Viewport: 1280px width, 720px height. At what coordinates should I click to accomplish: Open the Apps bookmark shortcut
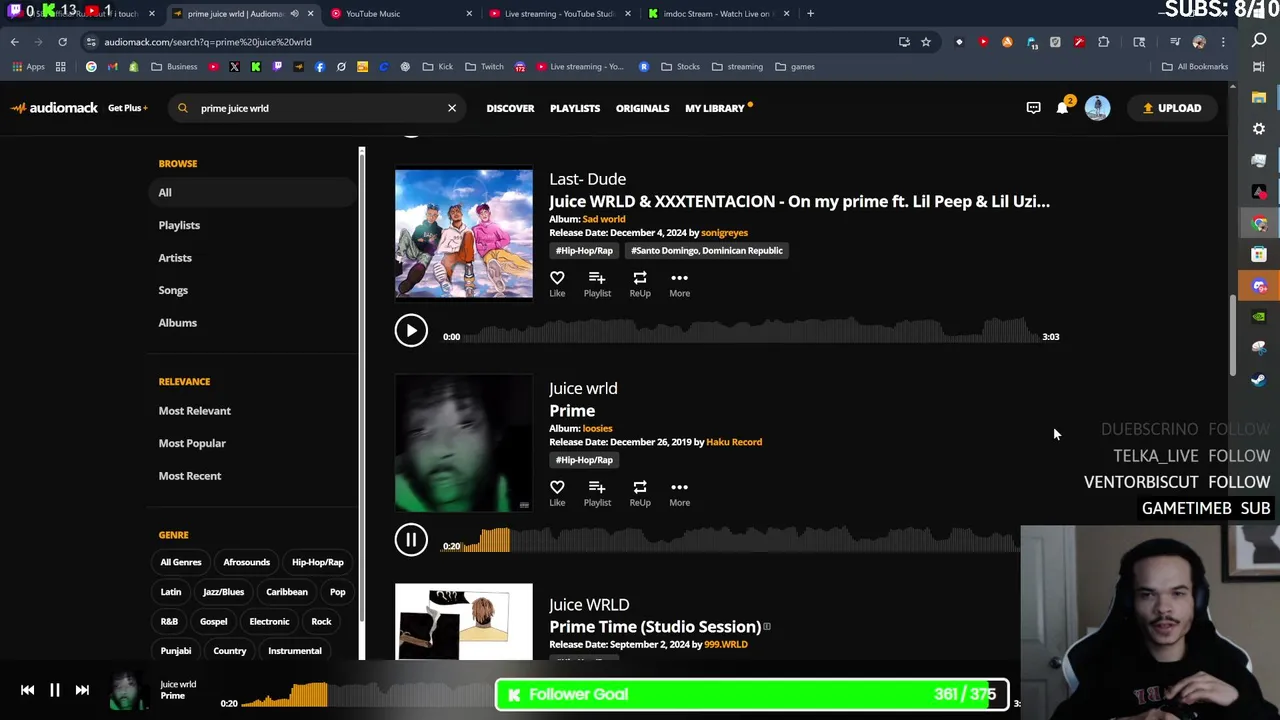click(x=28, y=67)
